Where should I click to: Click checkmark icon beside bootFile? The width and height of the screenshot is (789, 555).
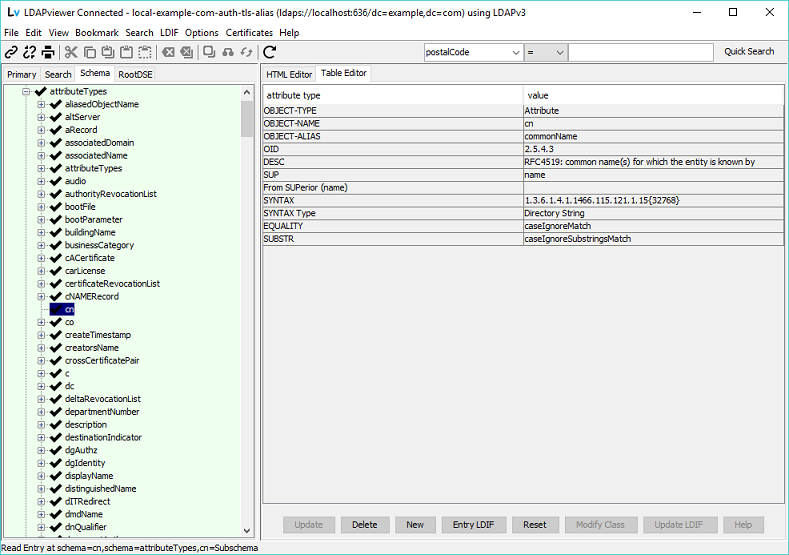pos(55,207)
